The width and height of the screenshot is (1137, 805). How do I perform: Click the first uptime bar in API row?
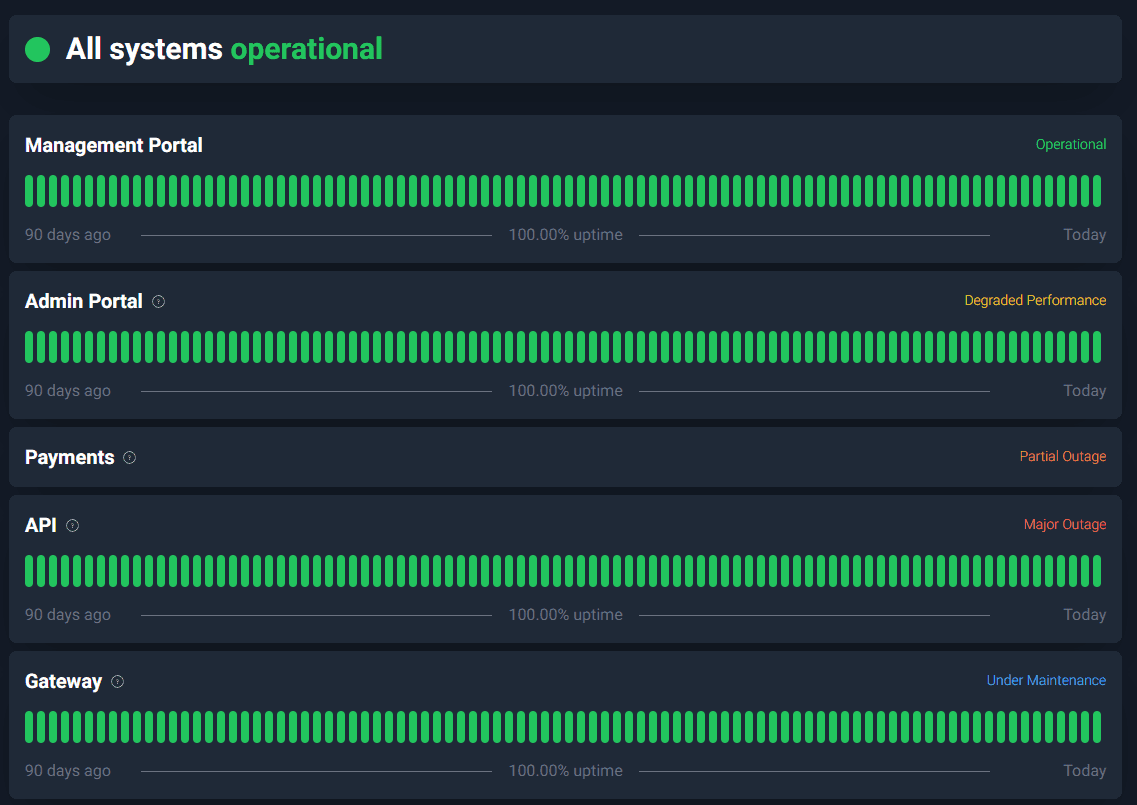click(30, 570)
